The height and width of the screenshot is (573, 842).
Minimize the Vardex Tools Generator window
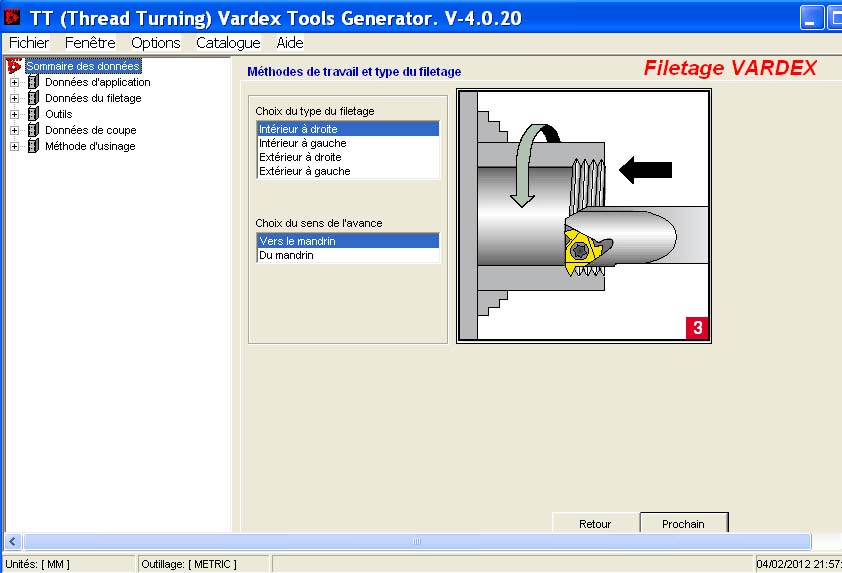click(x=811, y=18)
